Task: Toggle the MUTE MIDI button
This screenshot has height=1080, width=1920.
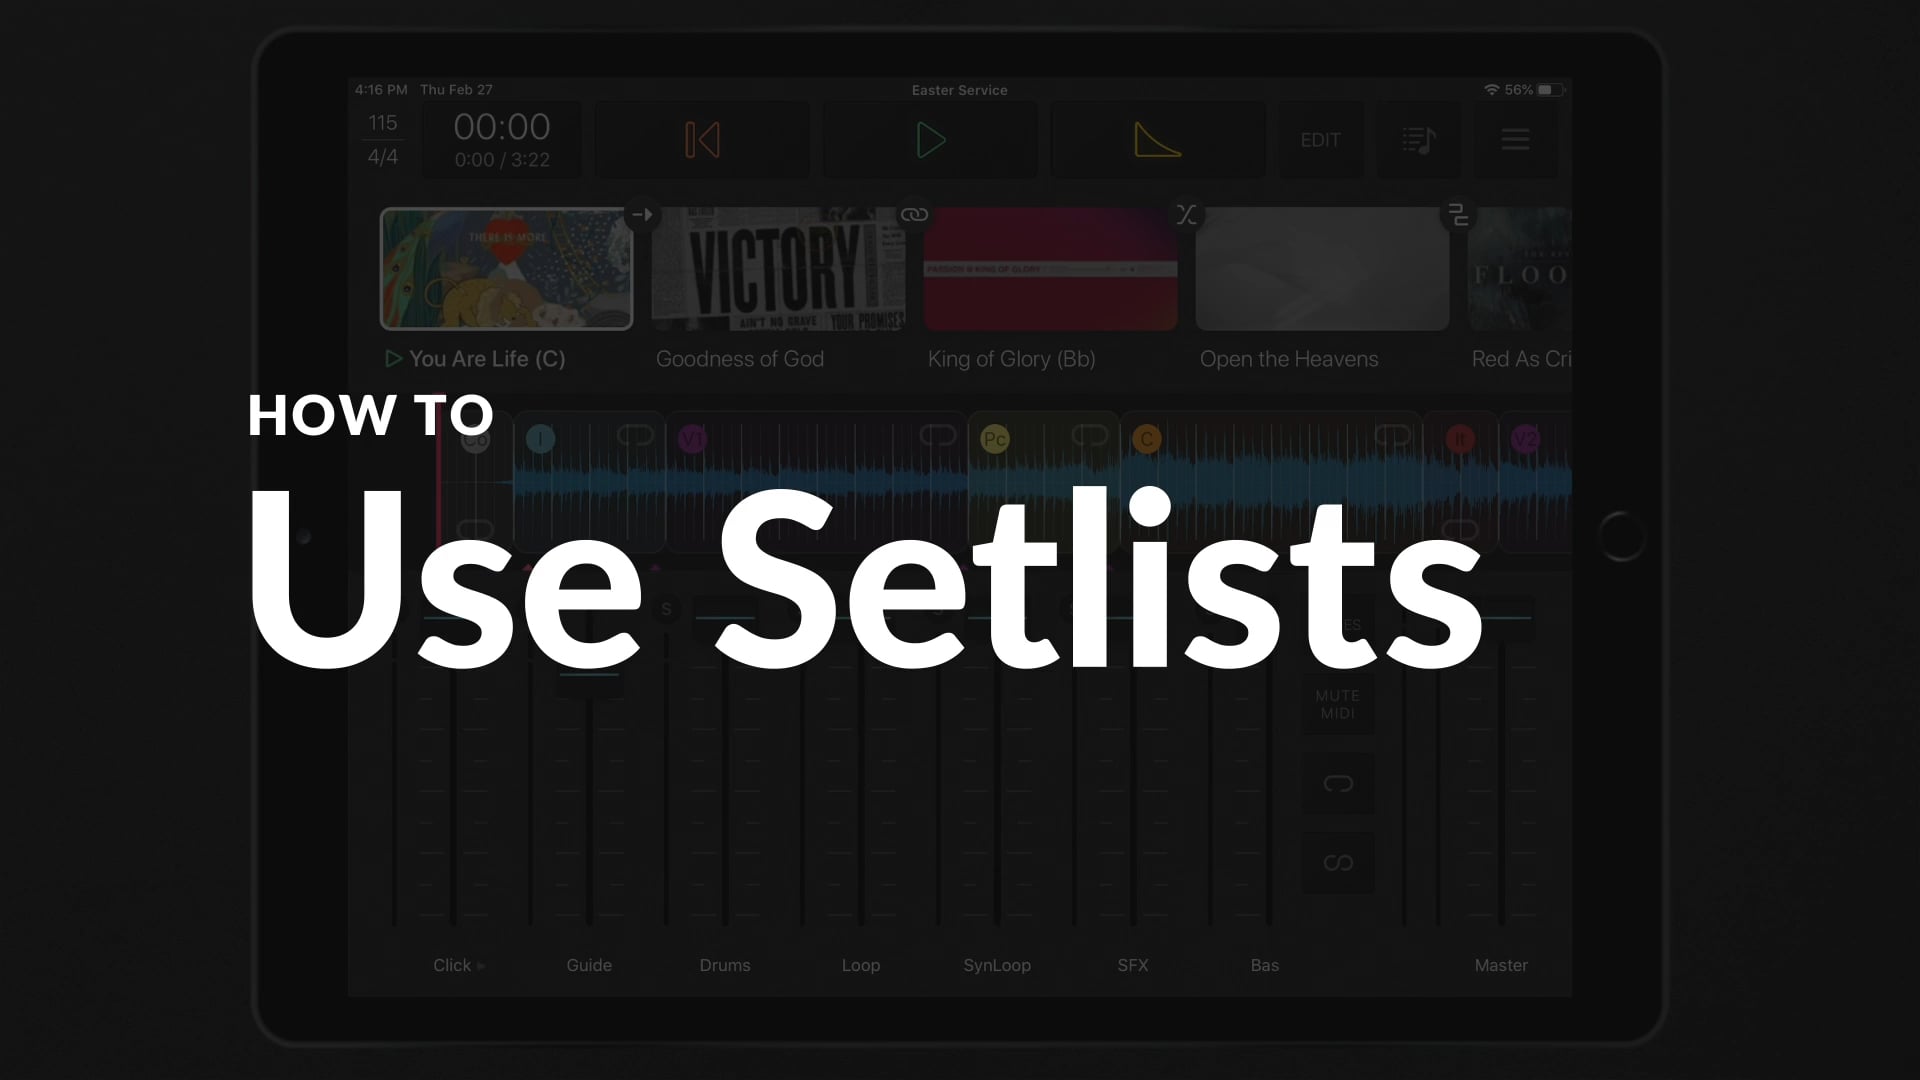Action: [x=1337, y=704]
